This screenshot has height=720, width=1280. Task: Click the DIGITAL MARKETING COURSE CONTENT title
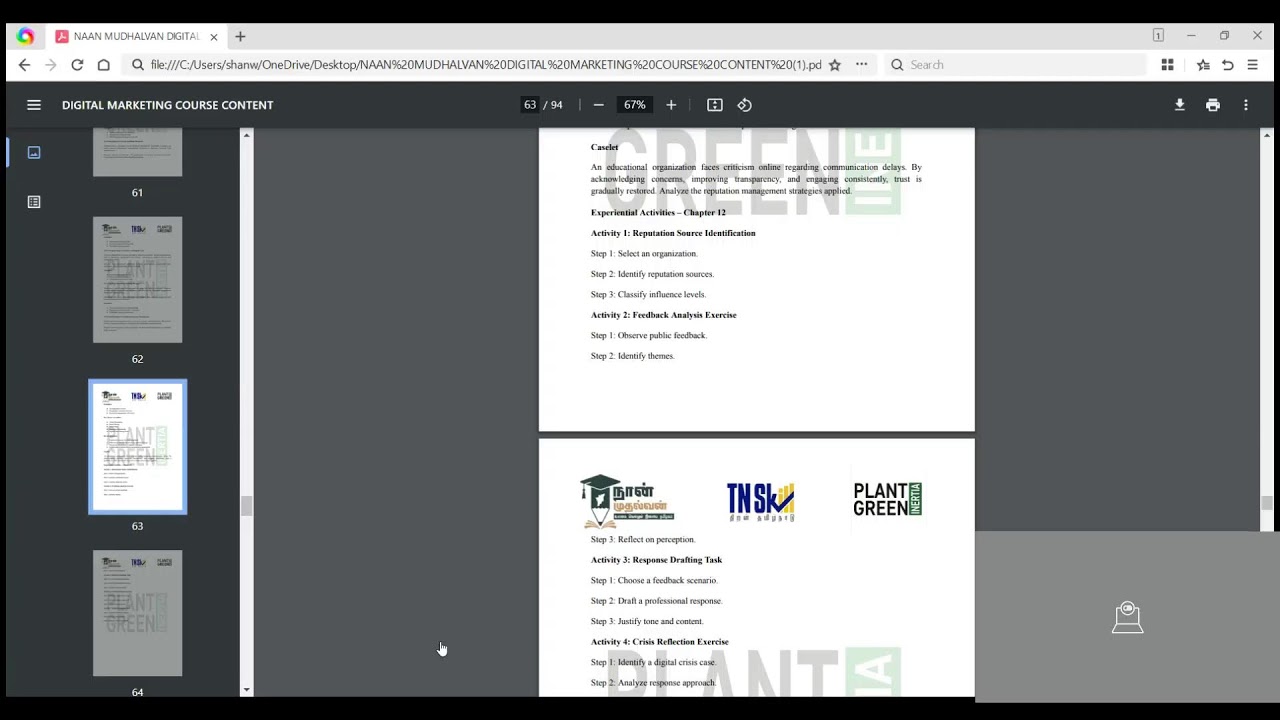[167, 105]
